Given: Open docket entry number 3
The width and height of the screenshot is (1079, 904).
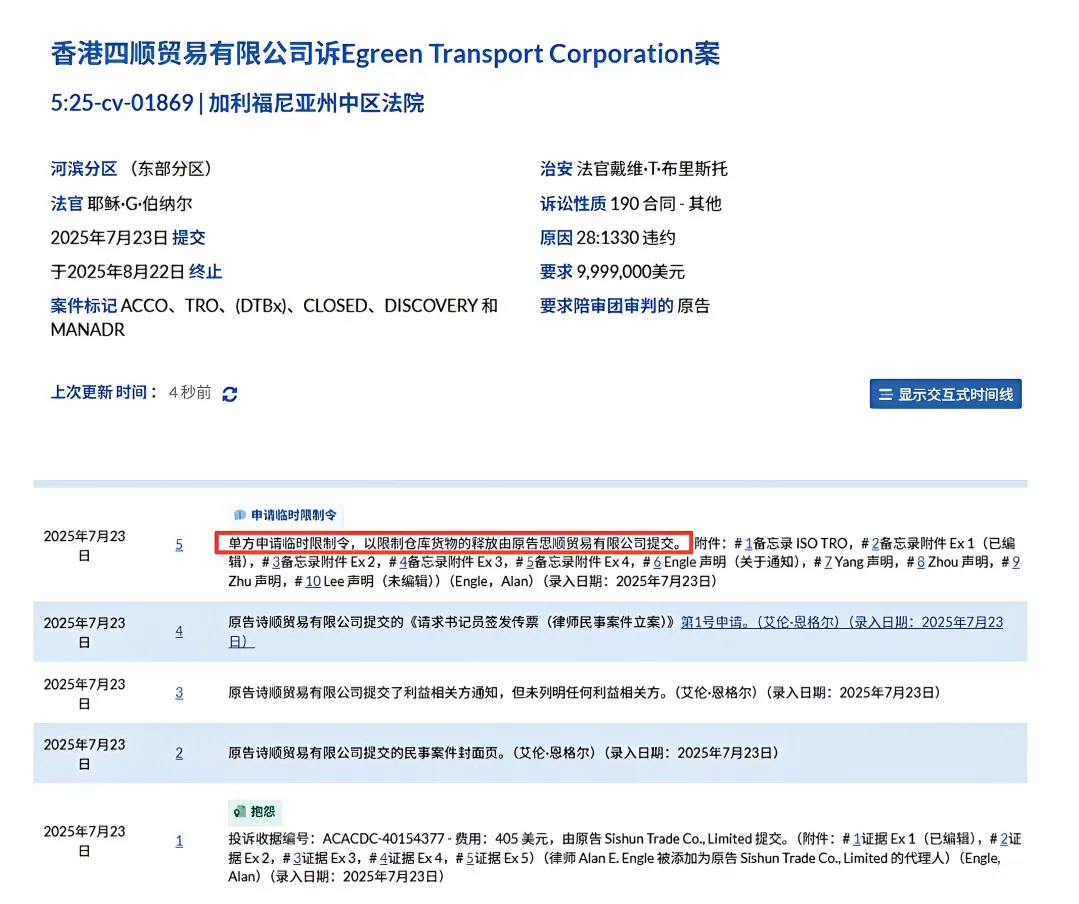Looking at the screenshot, I should click(x=179, y=693).
